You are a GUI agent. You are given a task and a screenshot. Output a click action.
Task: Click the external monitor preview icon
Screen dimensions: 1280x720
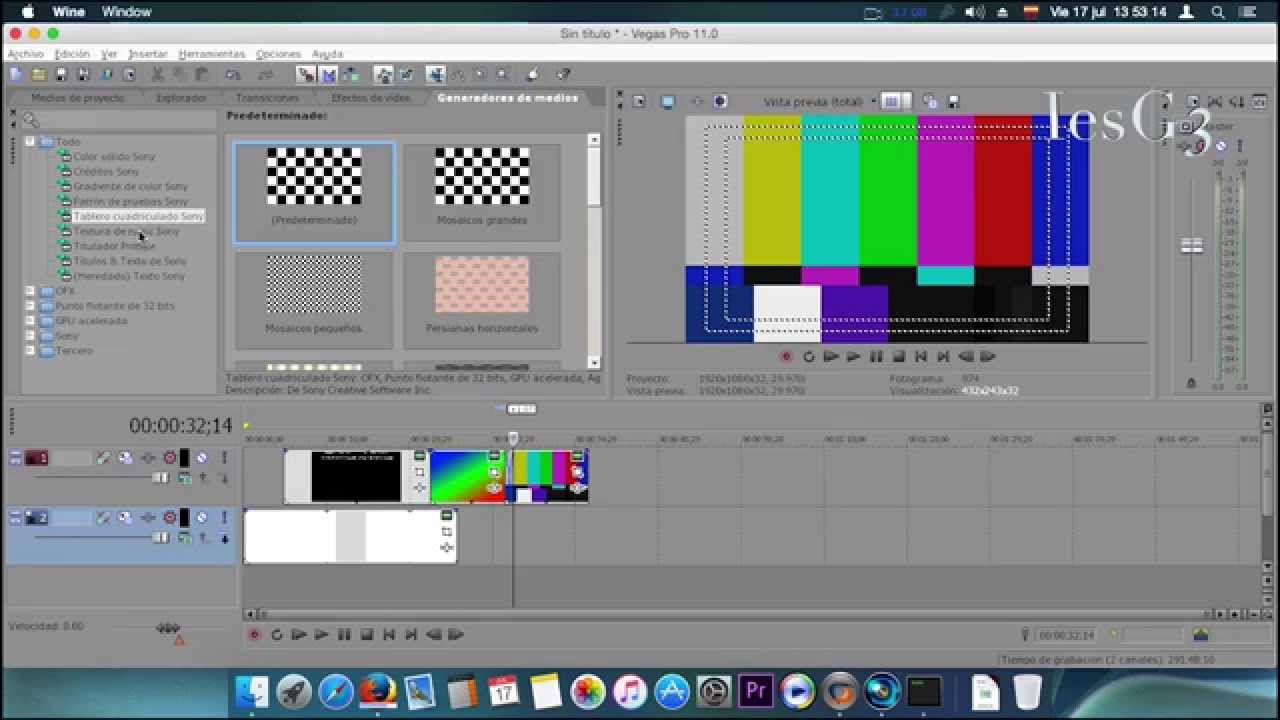667,101
